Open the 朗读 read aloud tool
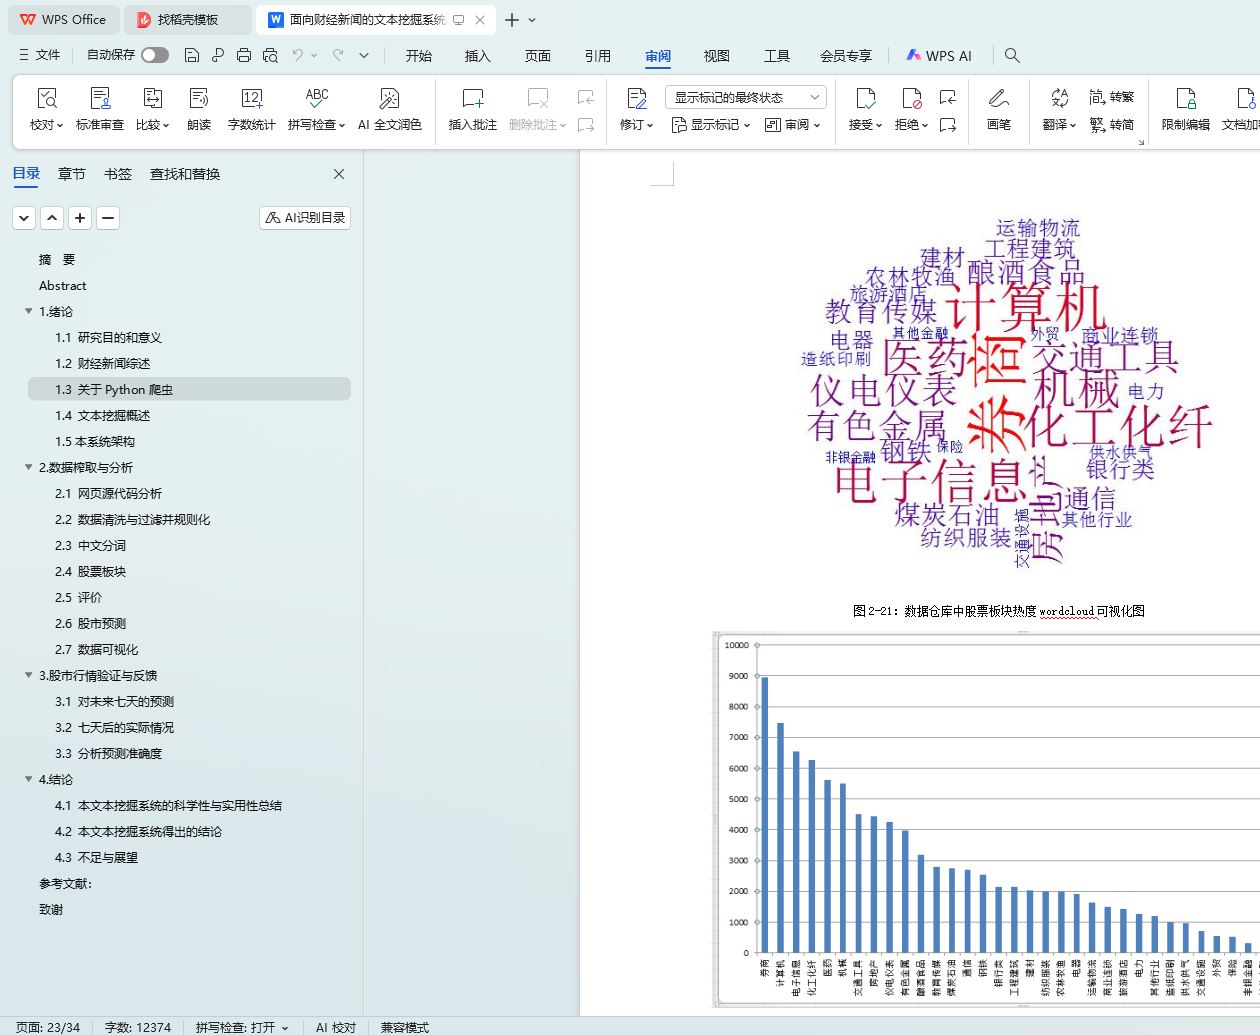The width and height of the screenshot is (1260, 1035). tap(199, 99)
